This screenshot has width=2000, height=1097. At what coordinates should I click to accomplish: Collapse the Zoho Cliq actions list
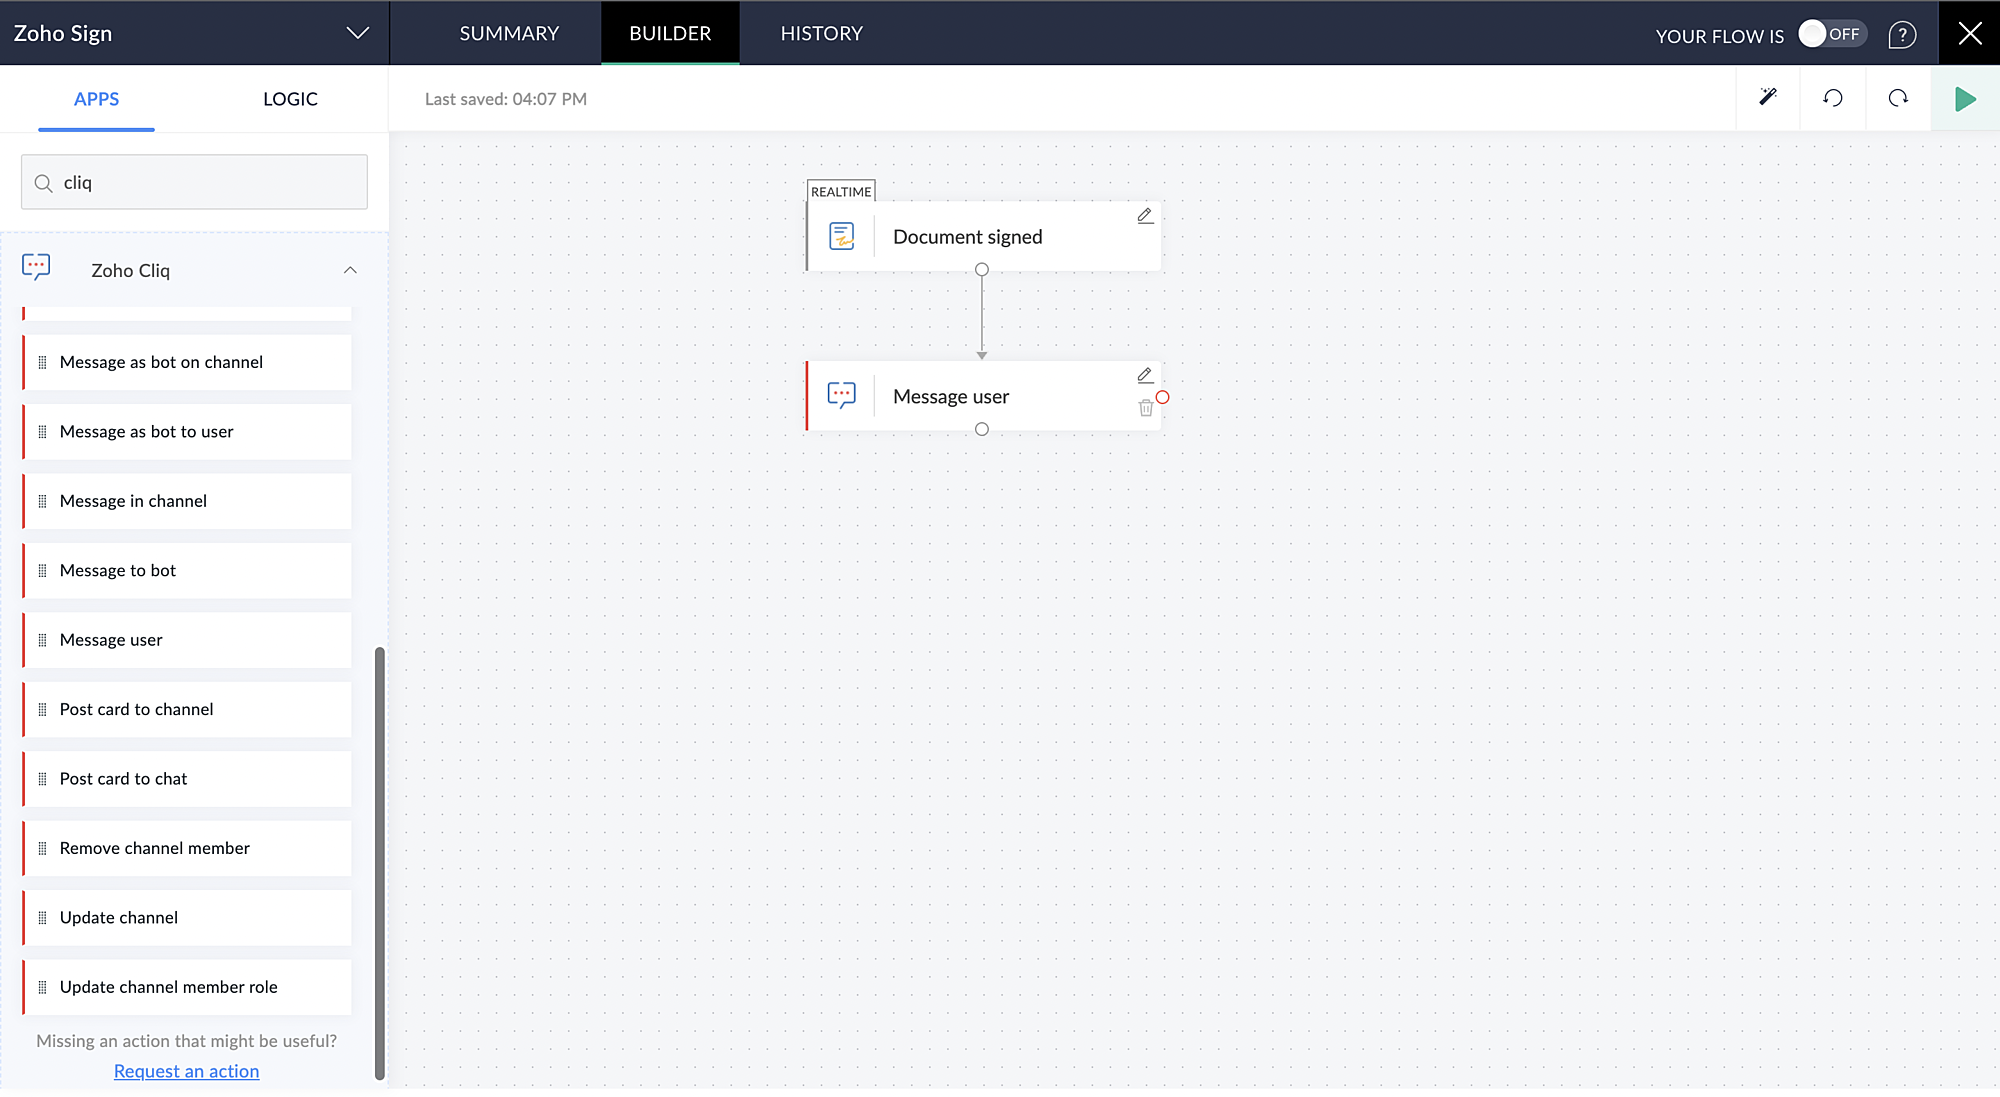point(350,270)
